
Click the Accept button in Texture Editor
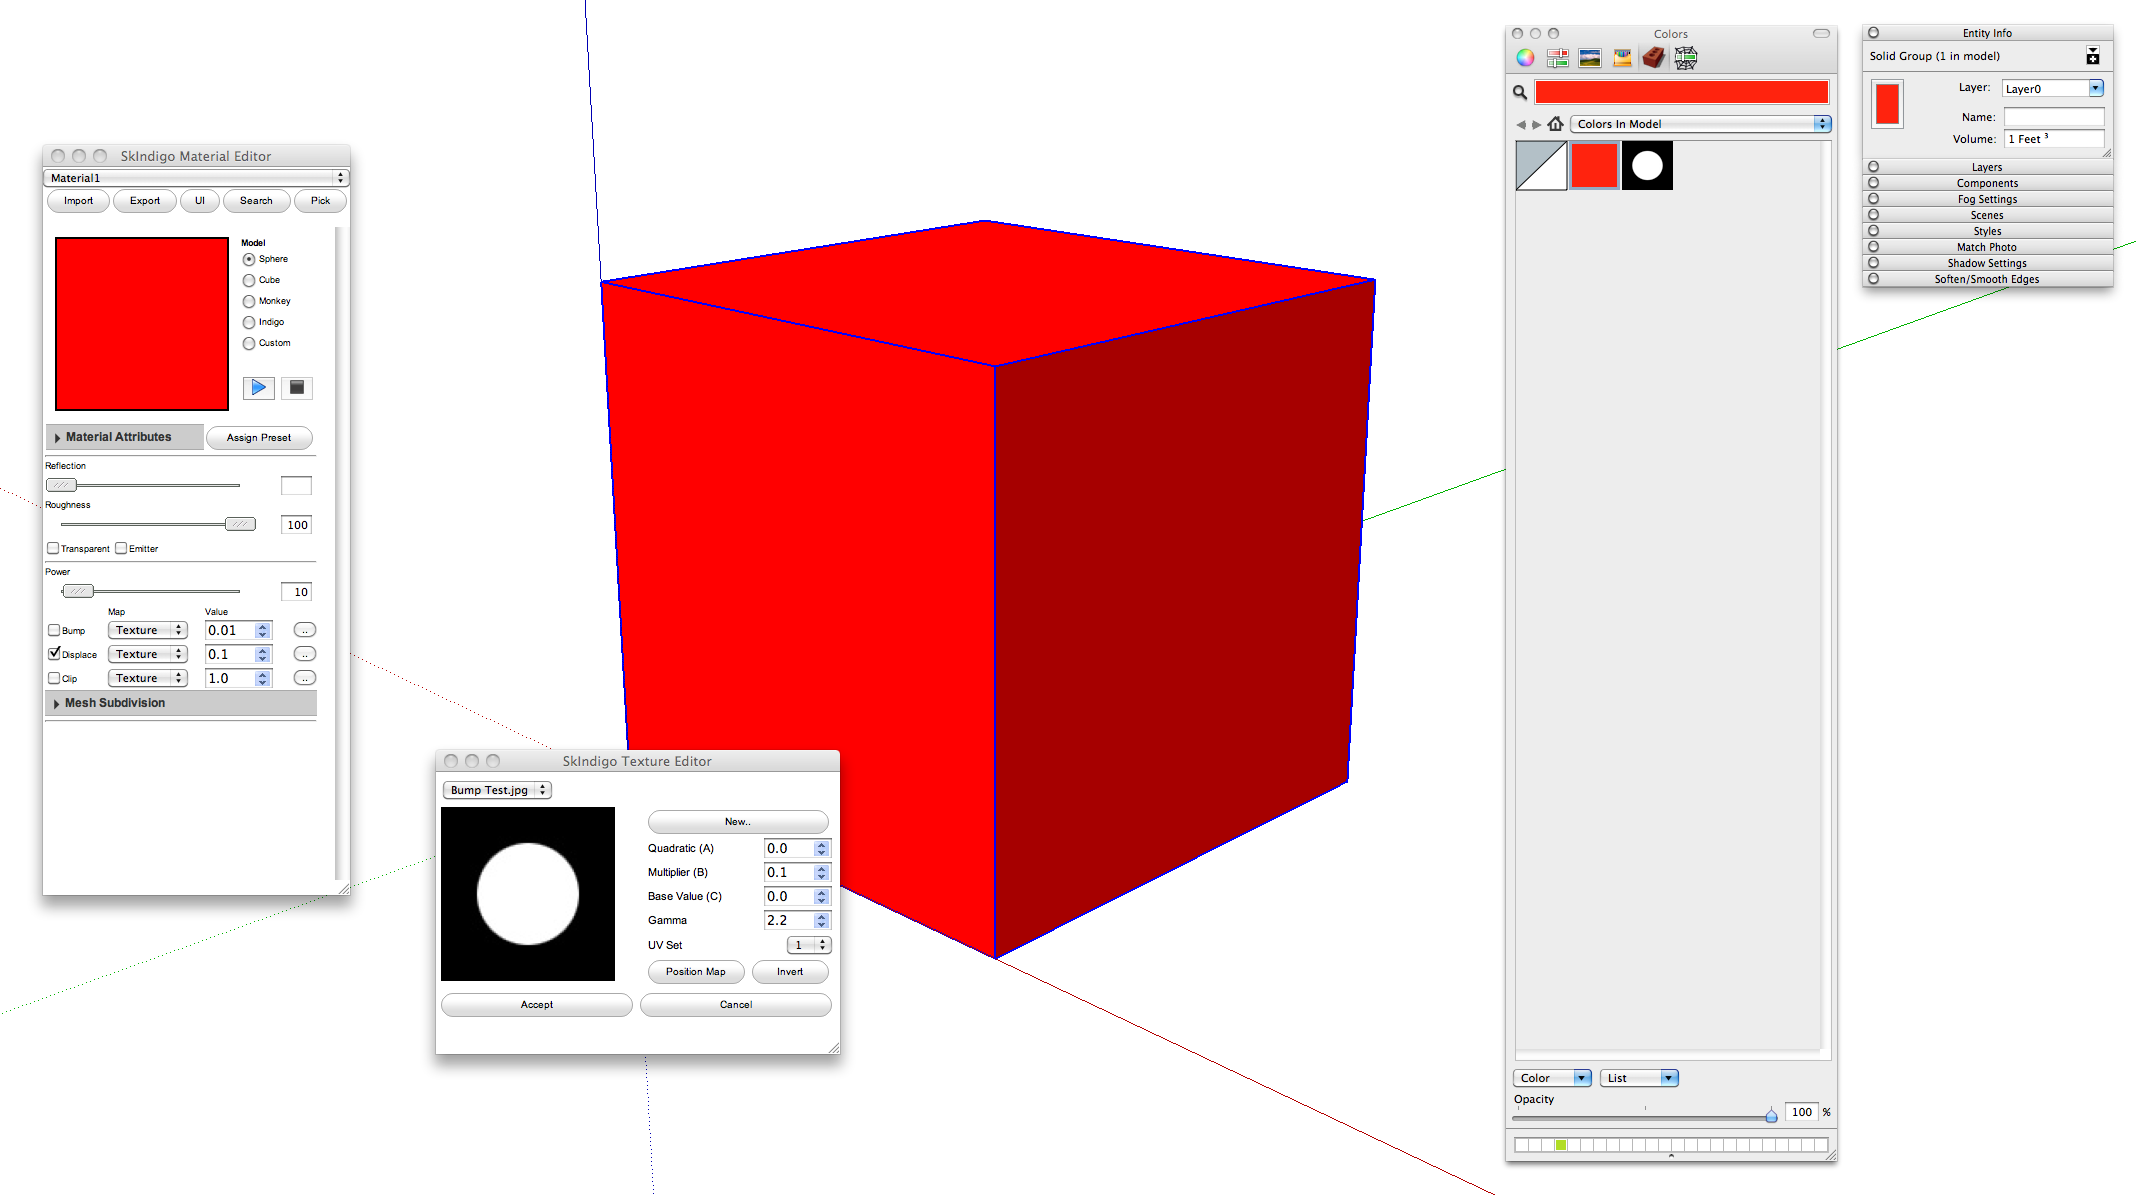tap(536, 1004)
